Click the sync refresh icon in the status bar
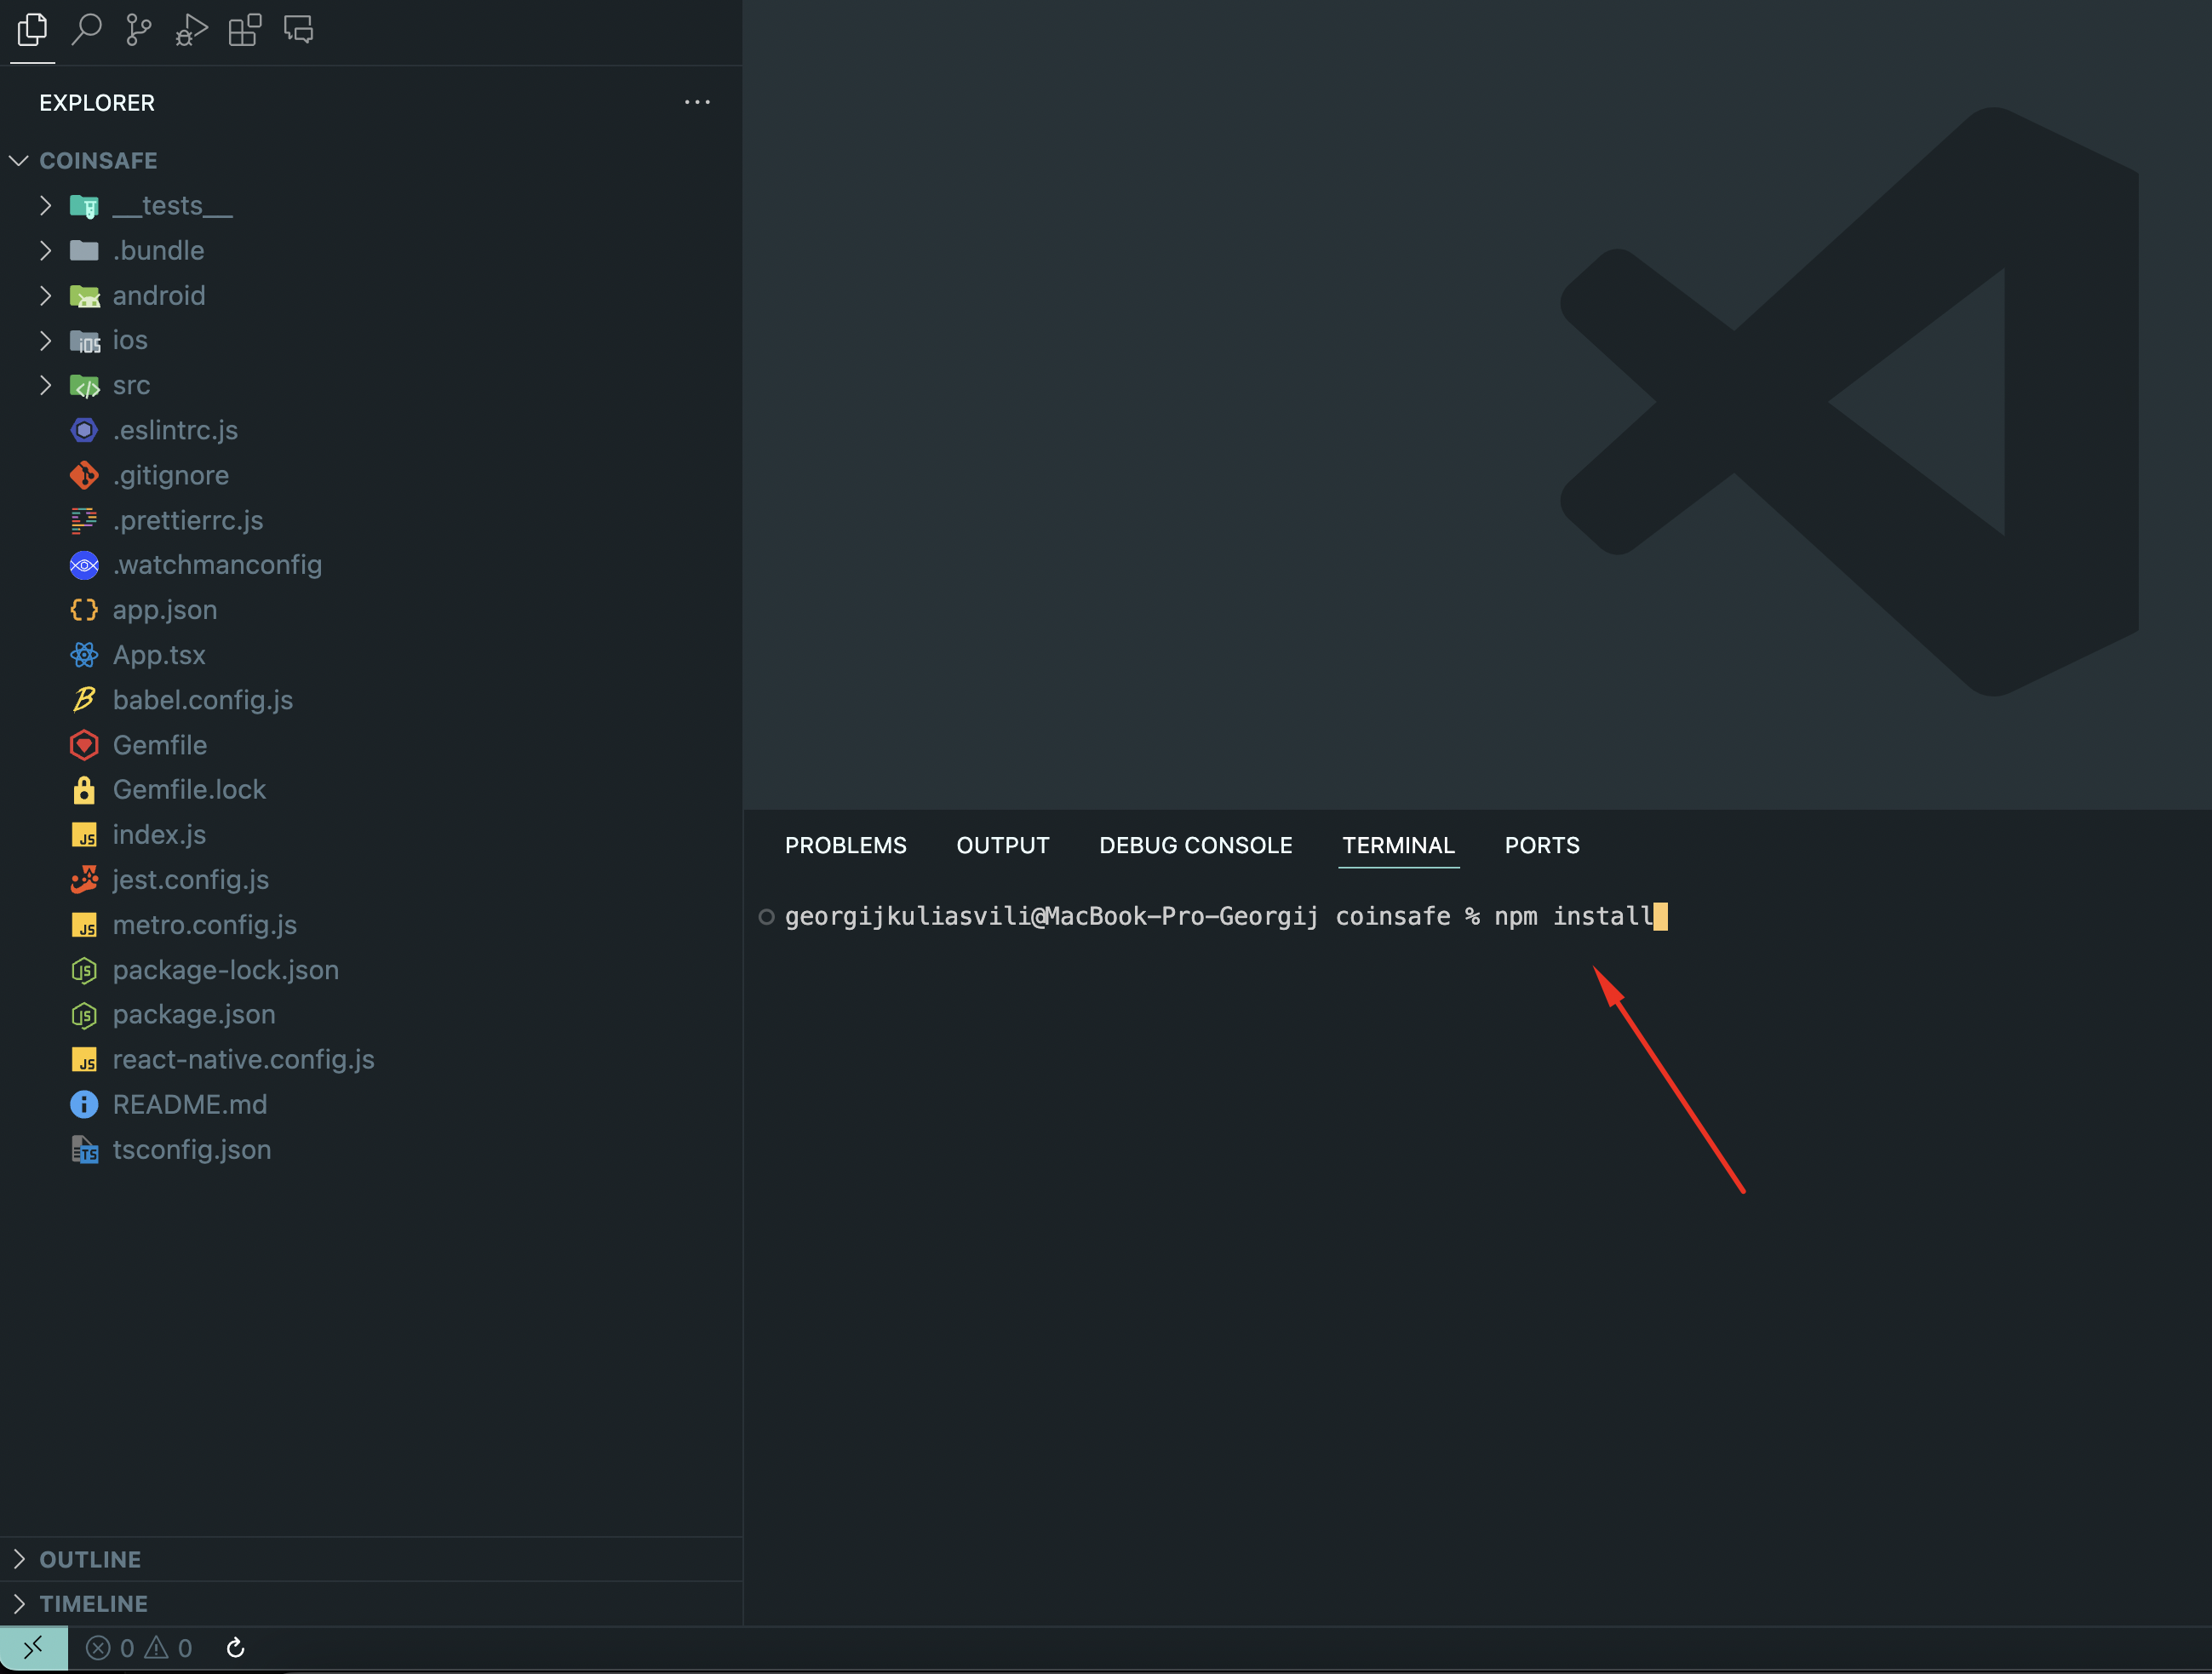Viewport: 2212px width, 1674px height. tap(236, 1647)
